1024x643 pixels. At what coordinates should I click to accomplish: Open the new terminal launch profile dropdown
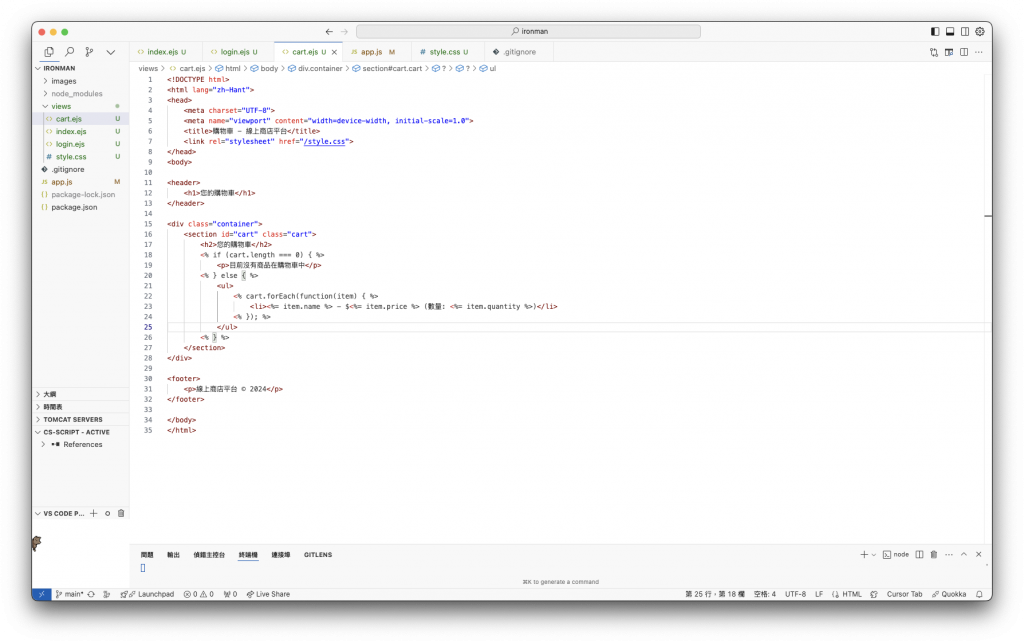[x=874, y=555]
